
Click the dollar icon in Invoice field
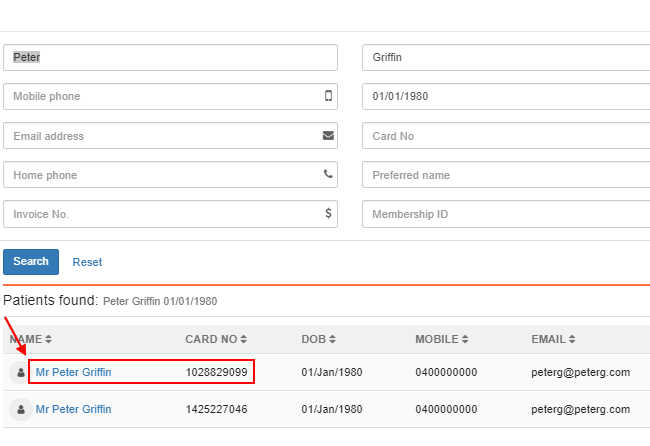[x=328, y=213]
